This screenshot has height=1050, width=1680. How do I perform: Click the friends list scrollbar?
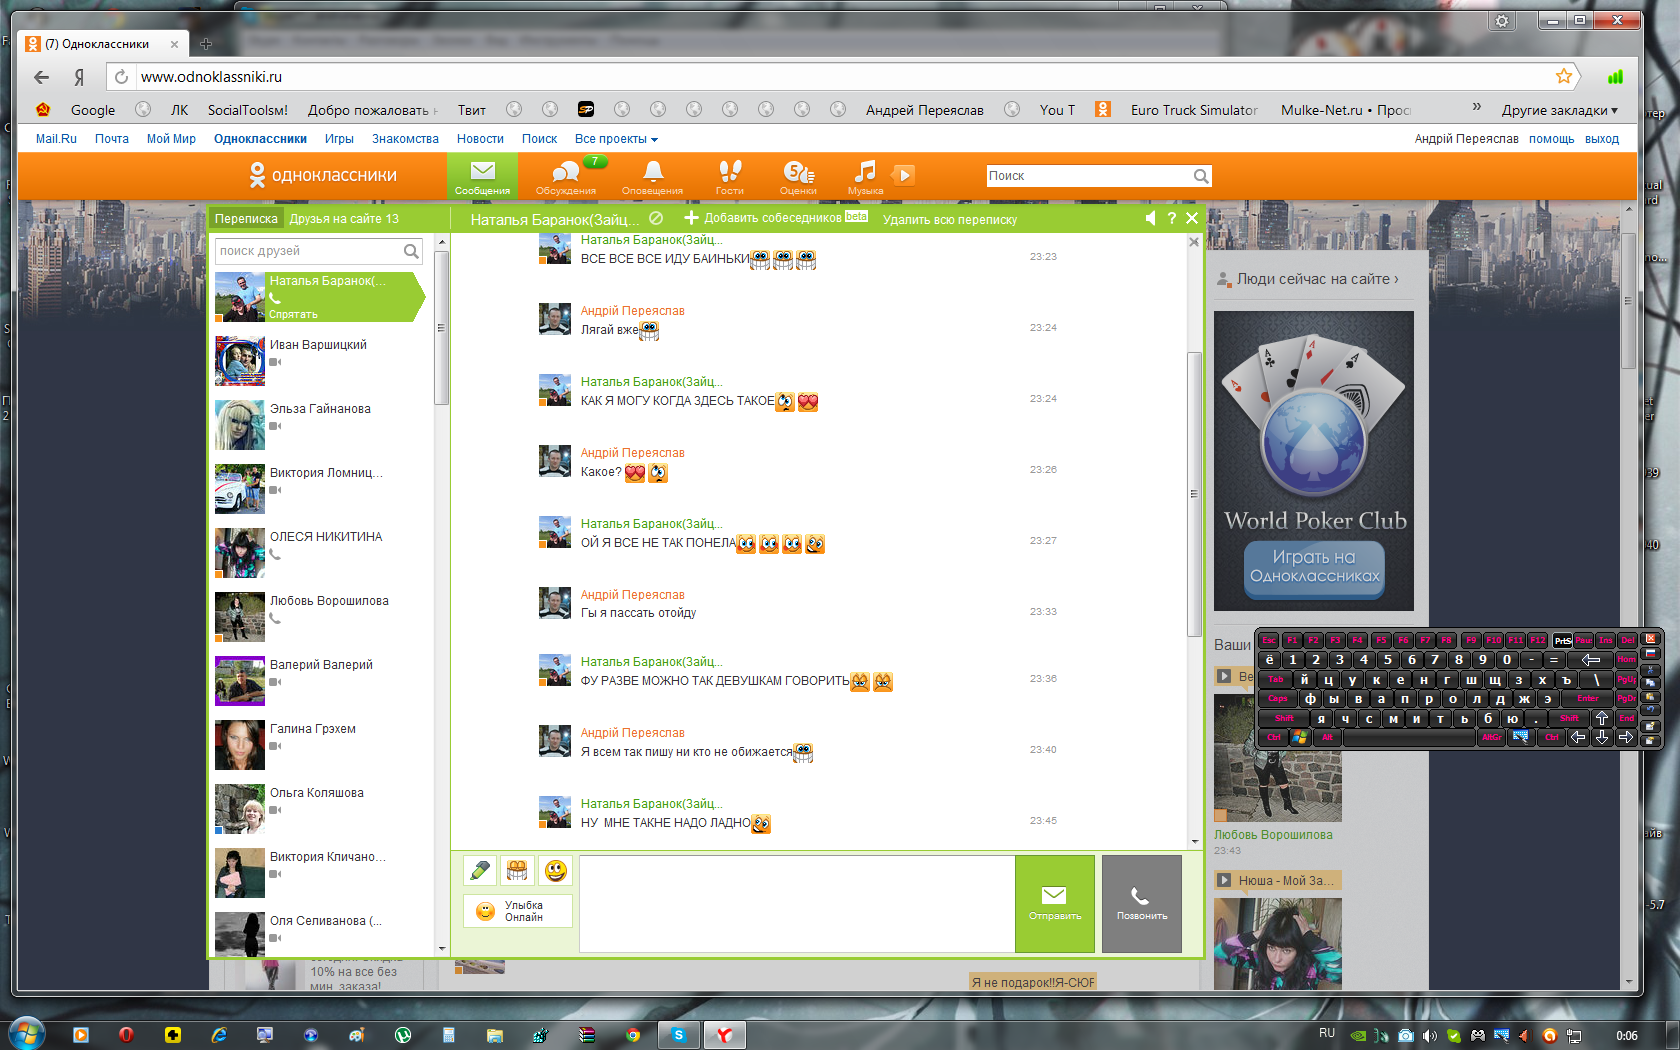click(442, 330)
